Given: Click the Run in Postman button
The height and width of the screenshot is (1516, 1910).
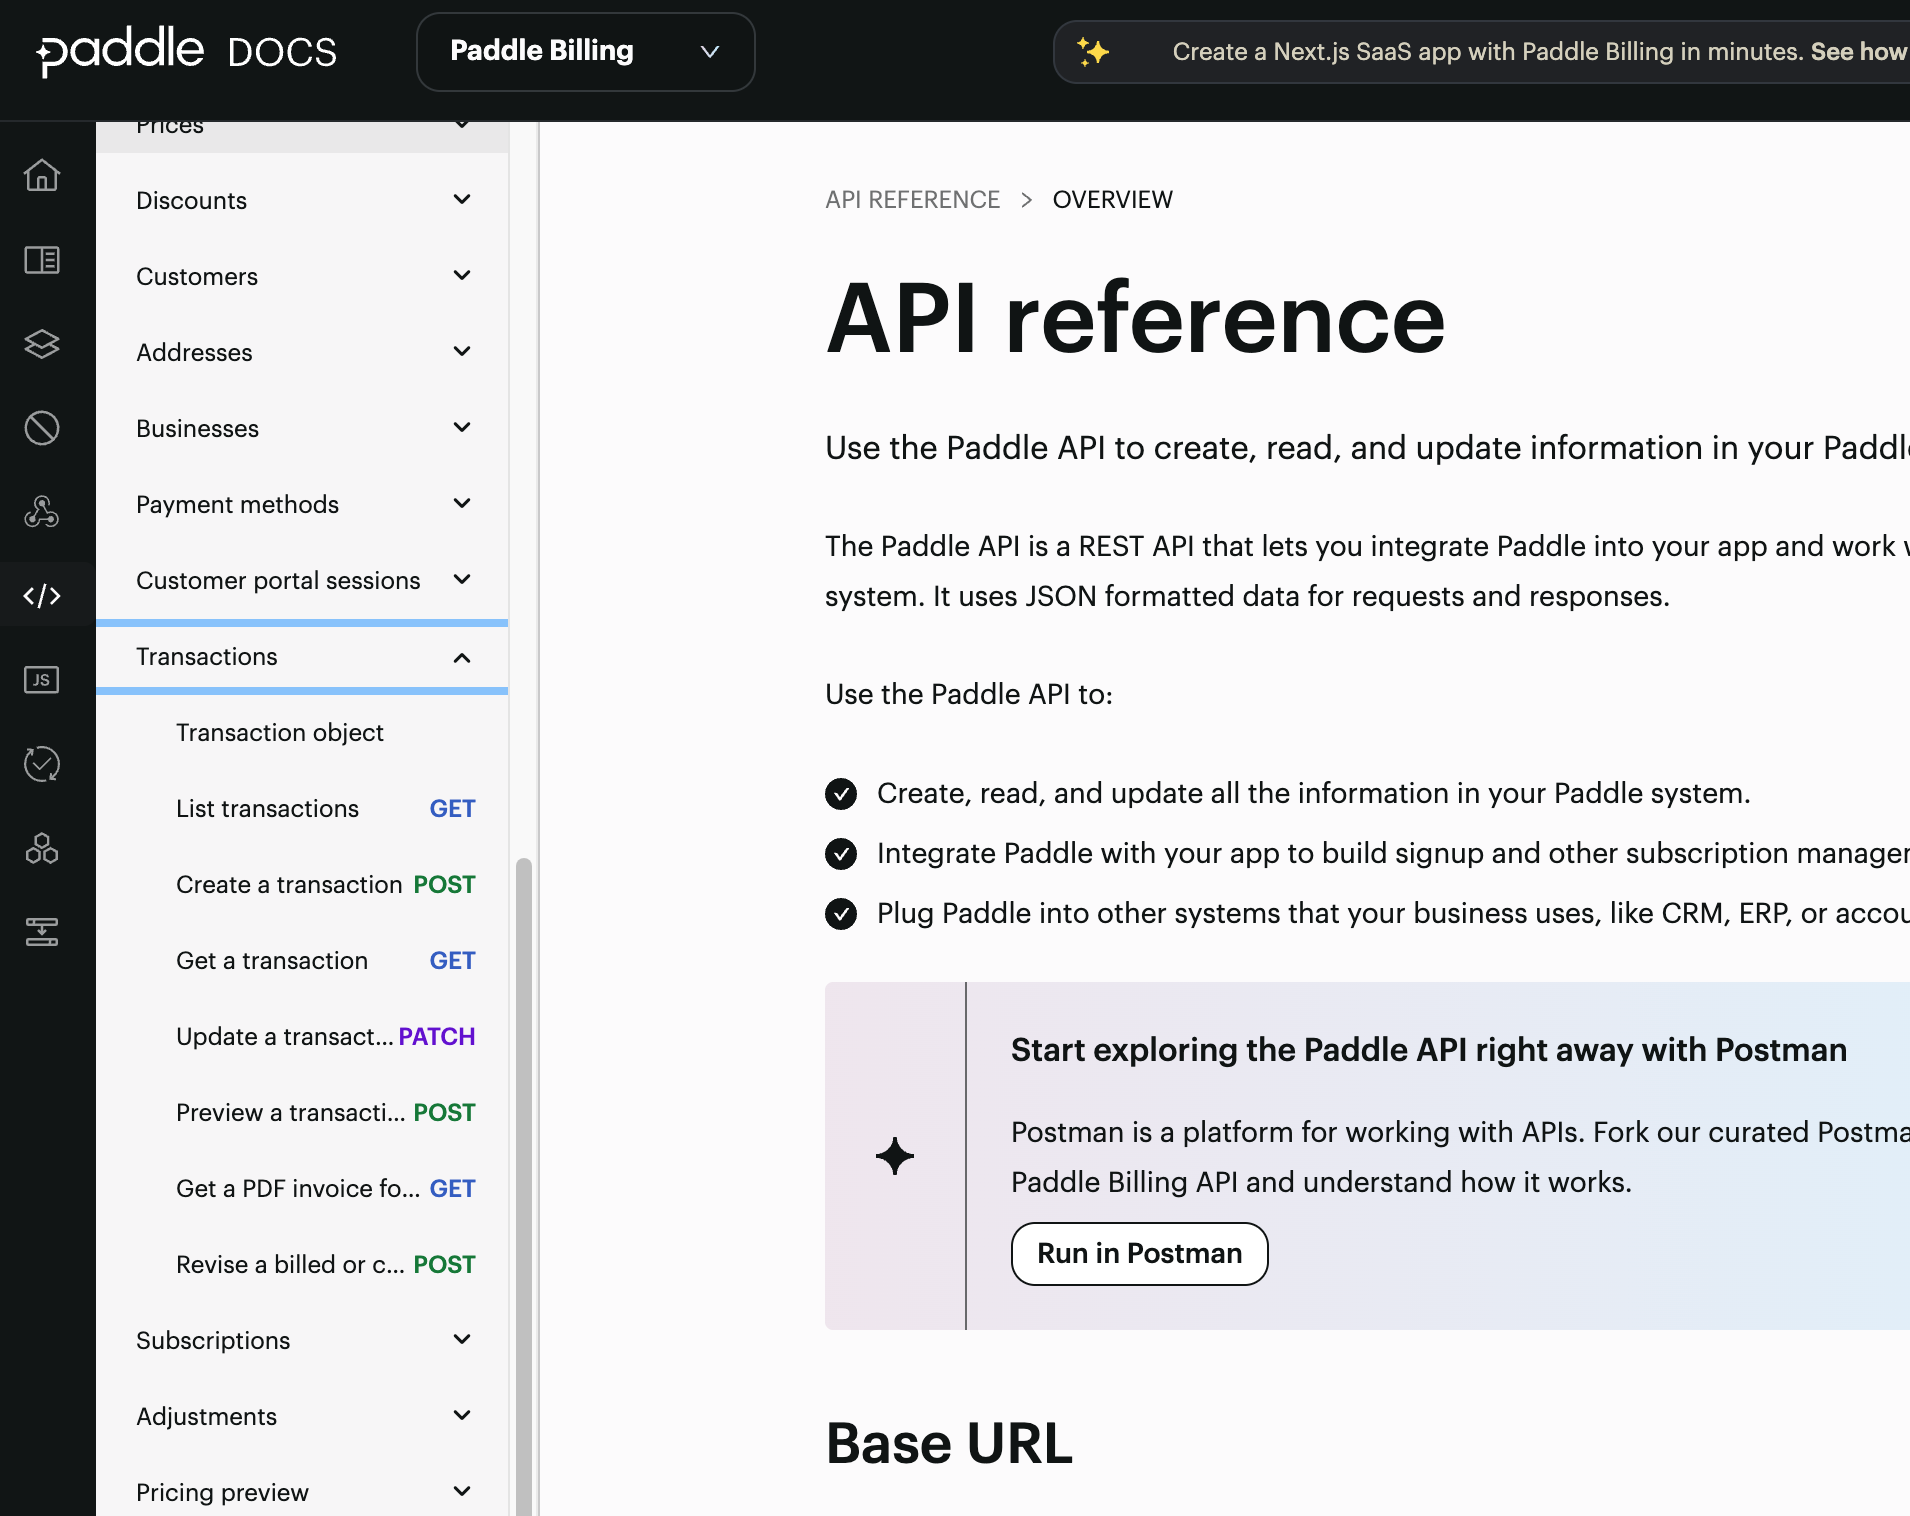Looking at the screenshot, I should tap(1139, 1254).
